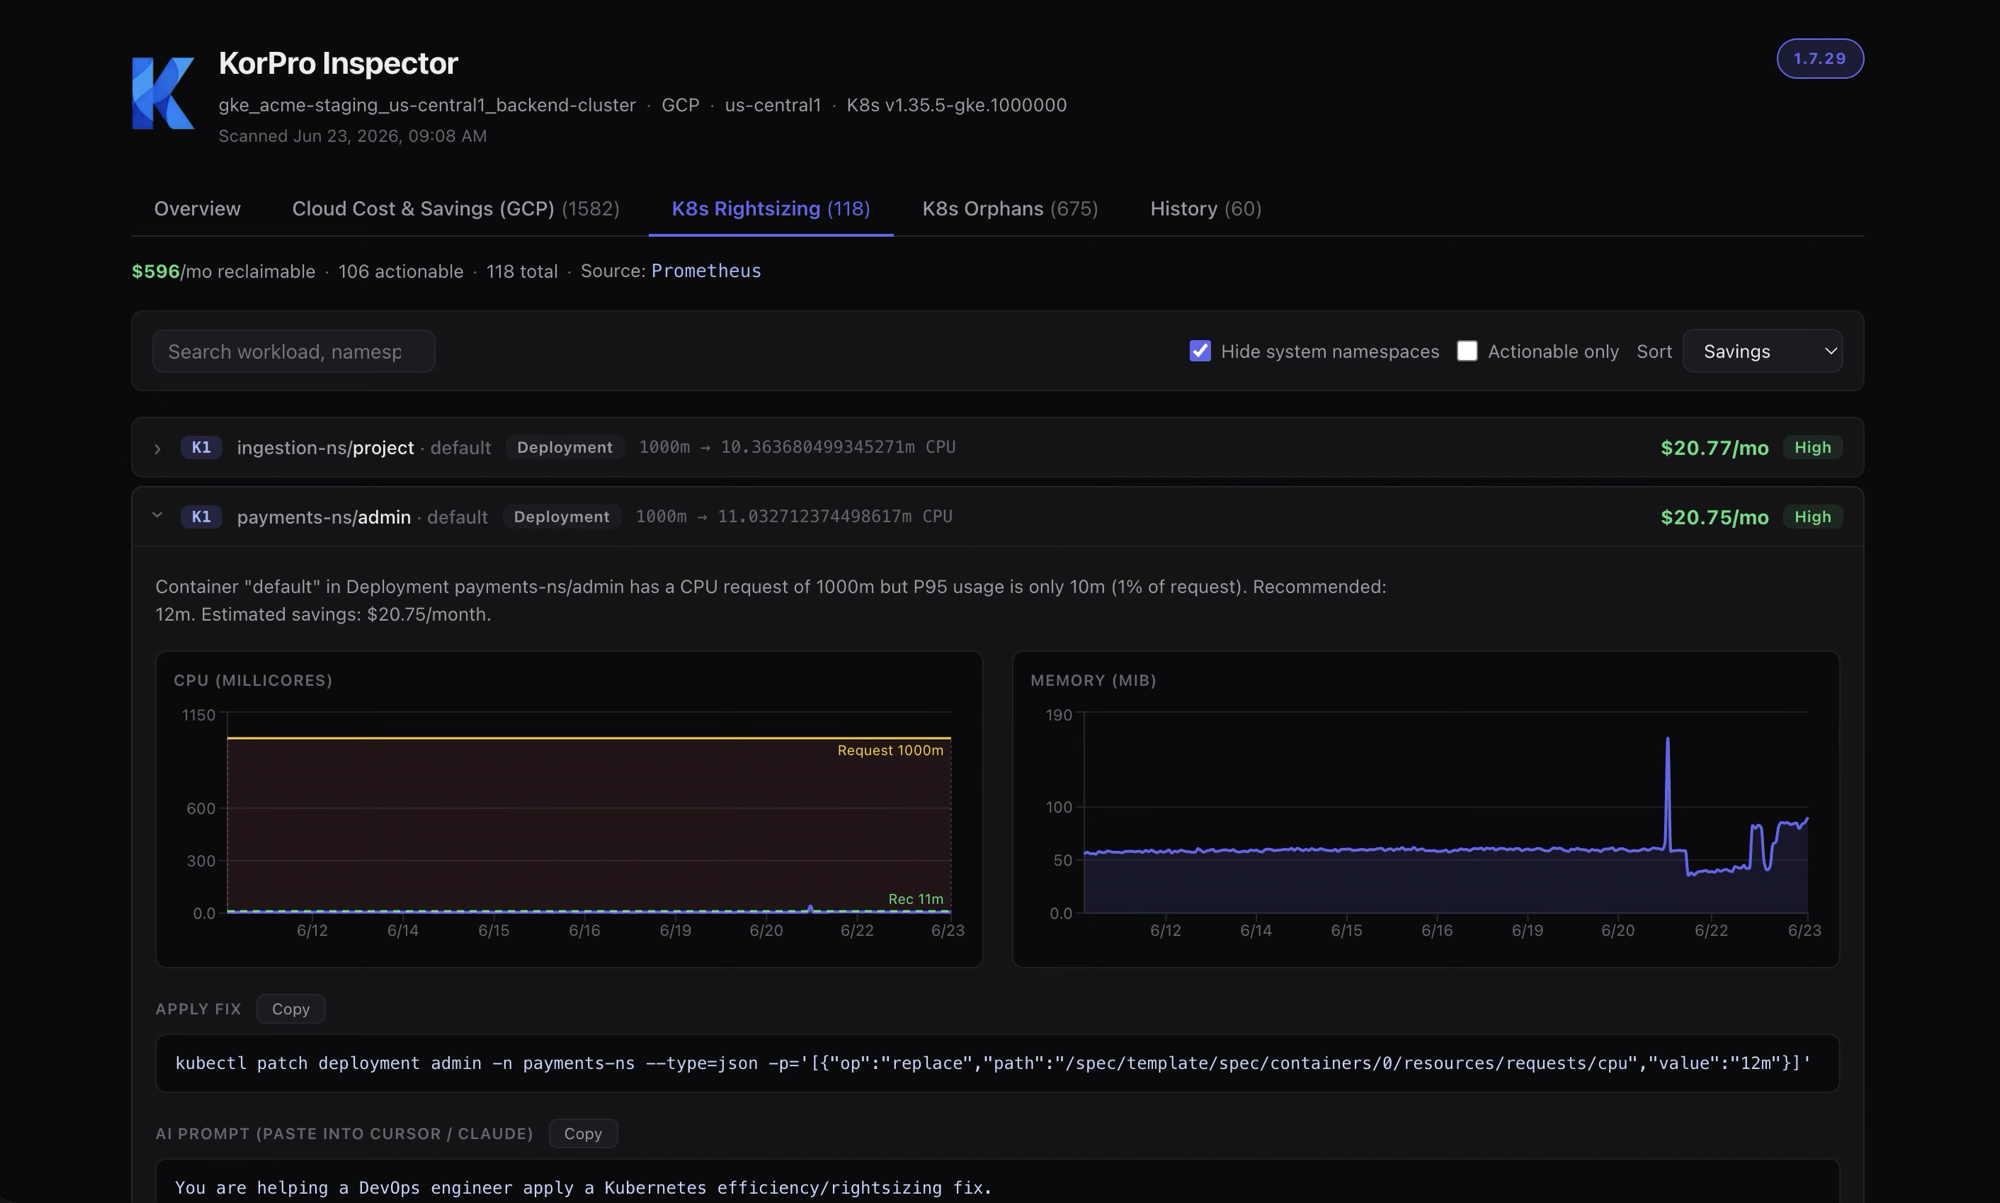Image resolution: width=2000 pixels, height=1203 pixels.
Task: Click the $596/mo reclaimable summary
Action: [x=223, y=271]
